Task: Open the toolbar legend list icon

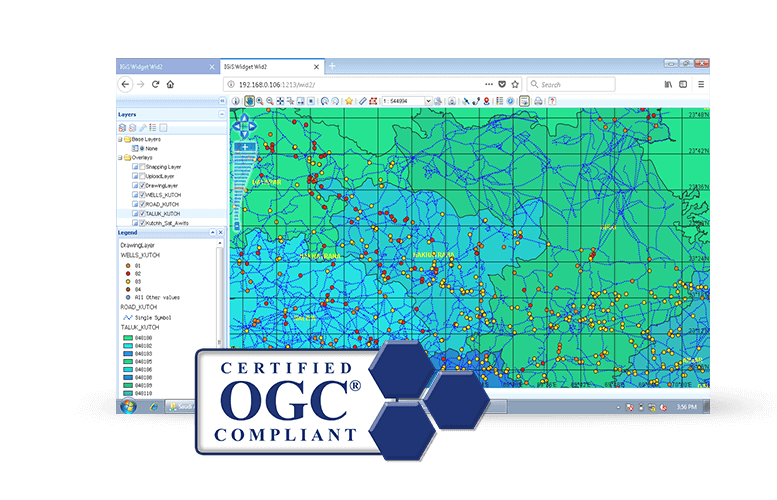Action: 500,101
